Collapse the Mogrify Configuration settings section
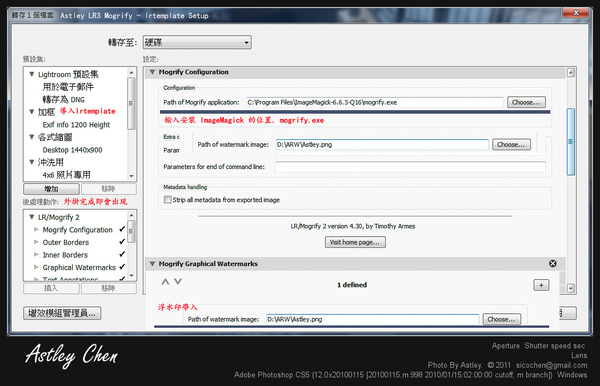The width and height of the screenshot is (600, 386). 152,72
